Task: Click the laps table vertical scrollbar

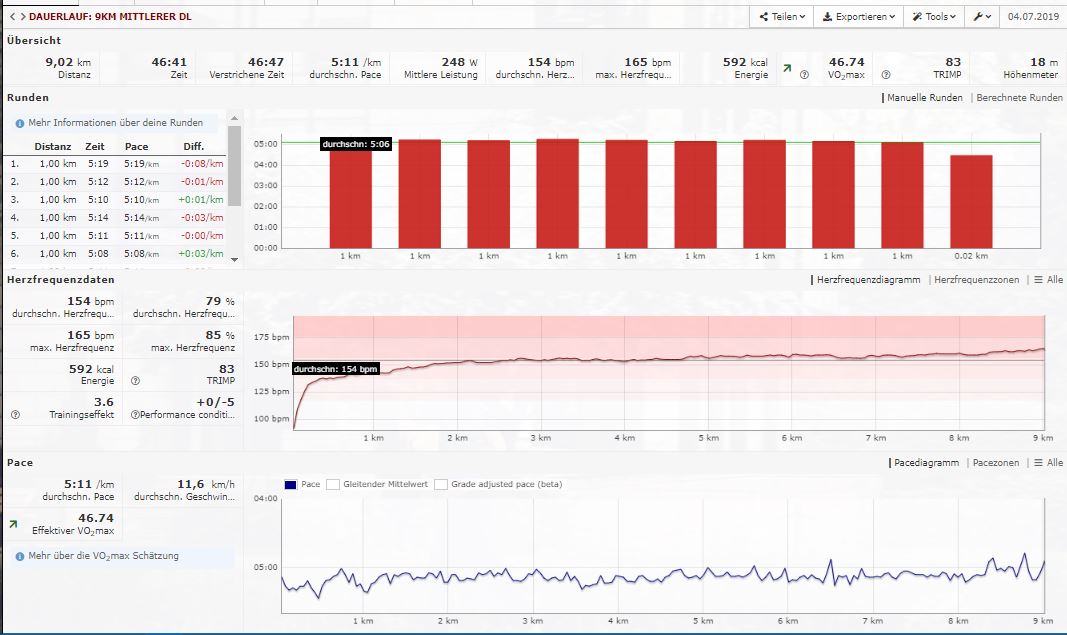Action: (x=234, y=167)
